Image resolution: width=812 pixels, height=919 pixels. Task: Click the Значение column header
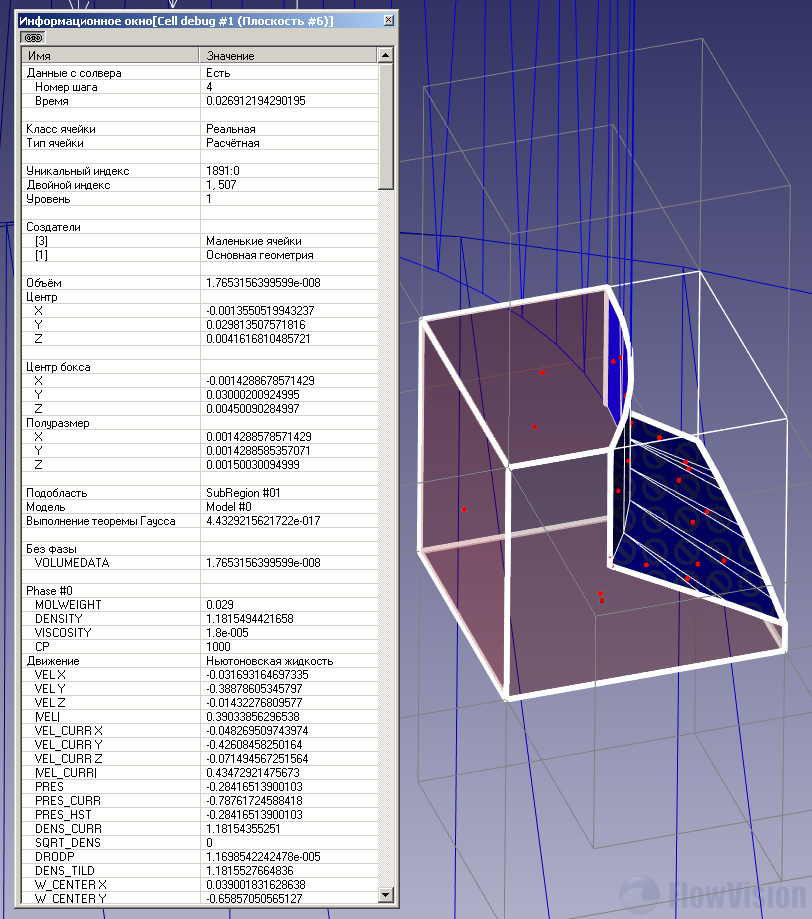[x=288, y=56]
